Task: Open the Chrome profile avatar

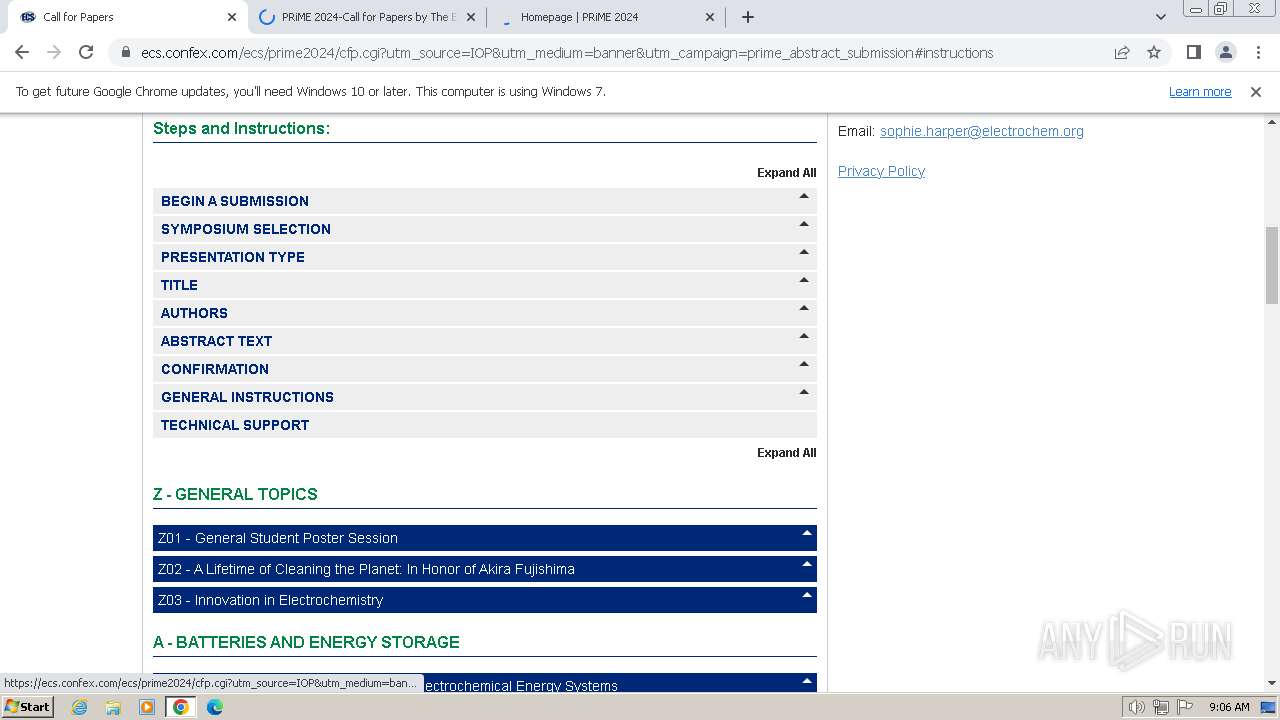Action: click(x=1225, y=52)
